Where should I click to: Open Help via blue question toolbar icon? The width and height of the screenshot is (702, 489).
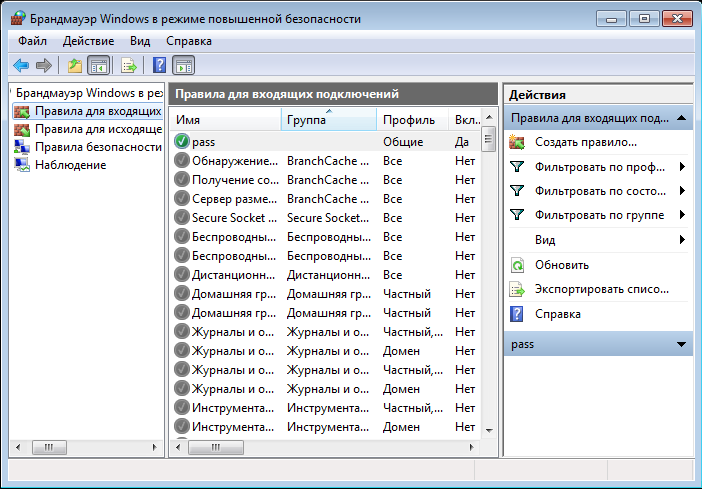(x=158, y=66)
